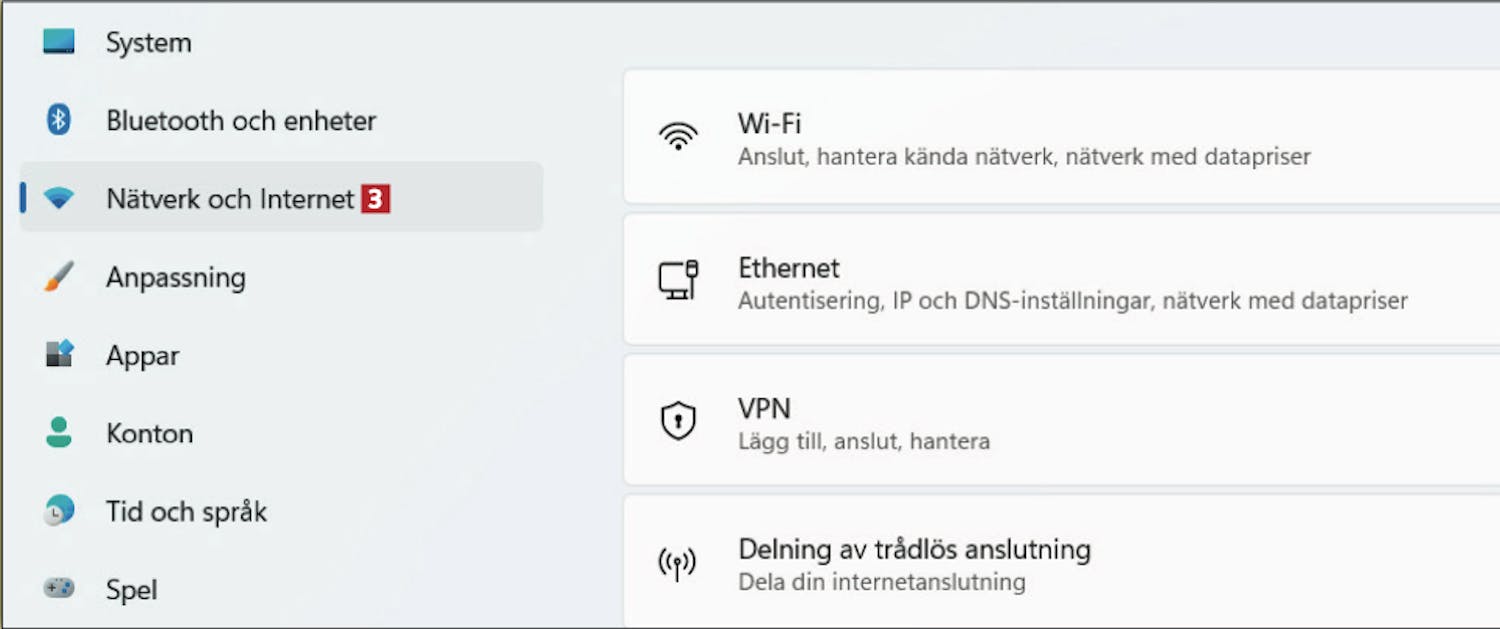Click the Anpassning paintbrush icon
Image resolution: width=1500 pixels, height=629 pixels.
(x=59, y=277)
